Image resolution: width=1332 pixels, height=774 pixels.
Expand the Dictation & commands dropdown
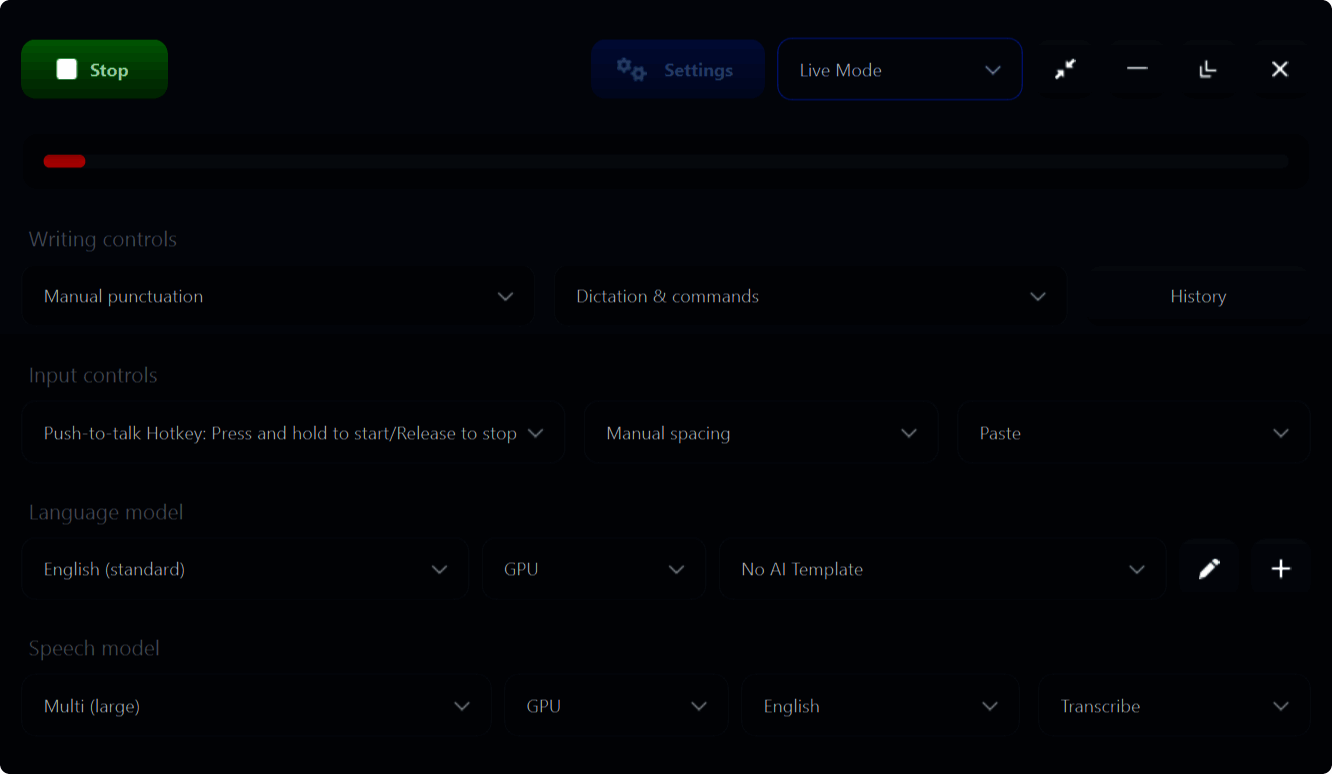click(809, 296)
